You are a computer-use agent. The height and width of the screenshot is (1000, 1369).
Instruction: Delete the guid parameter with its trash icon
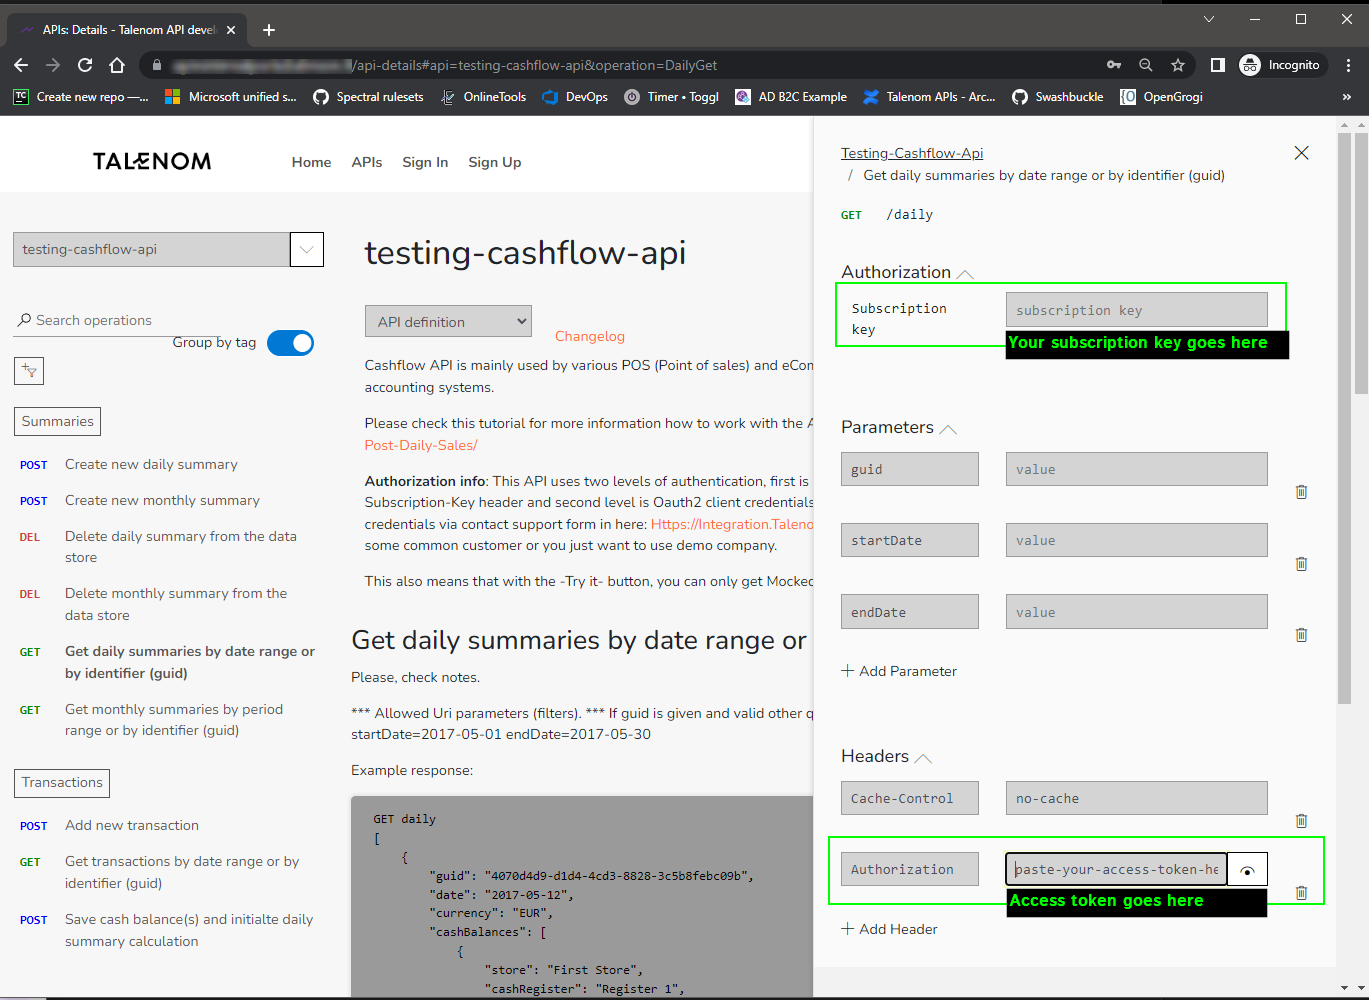click(1301, 492)
